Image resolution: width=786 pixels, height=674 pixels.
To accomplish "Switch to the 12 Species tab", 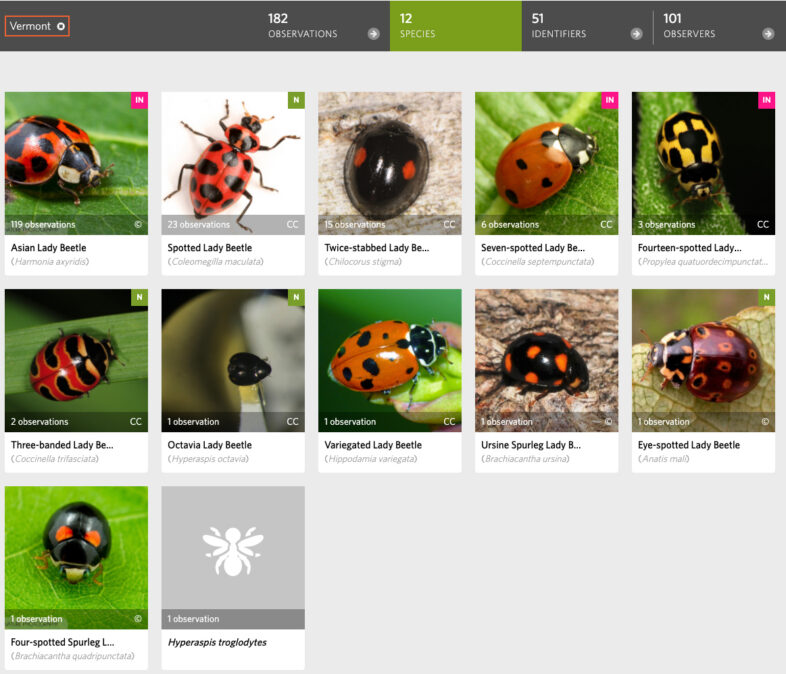I will click(x=455, y=26).
